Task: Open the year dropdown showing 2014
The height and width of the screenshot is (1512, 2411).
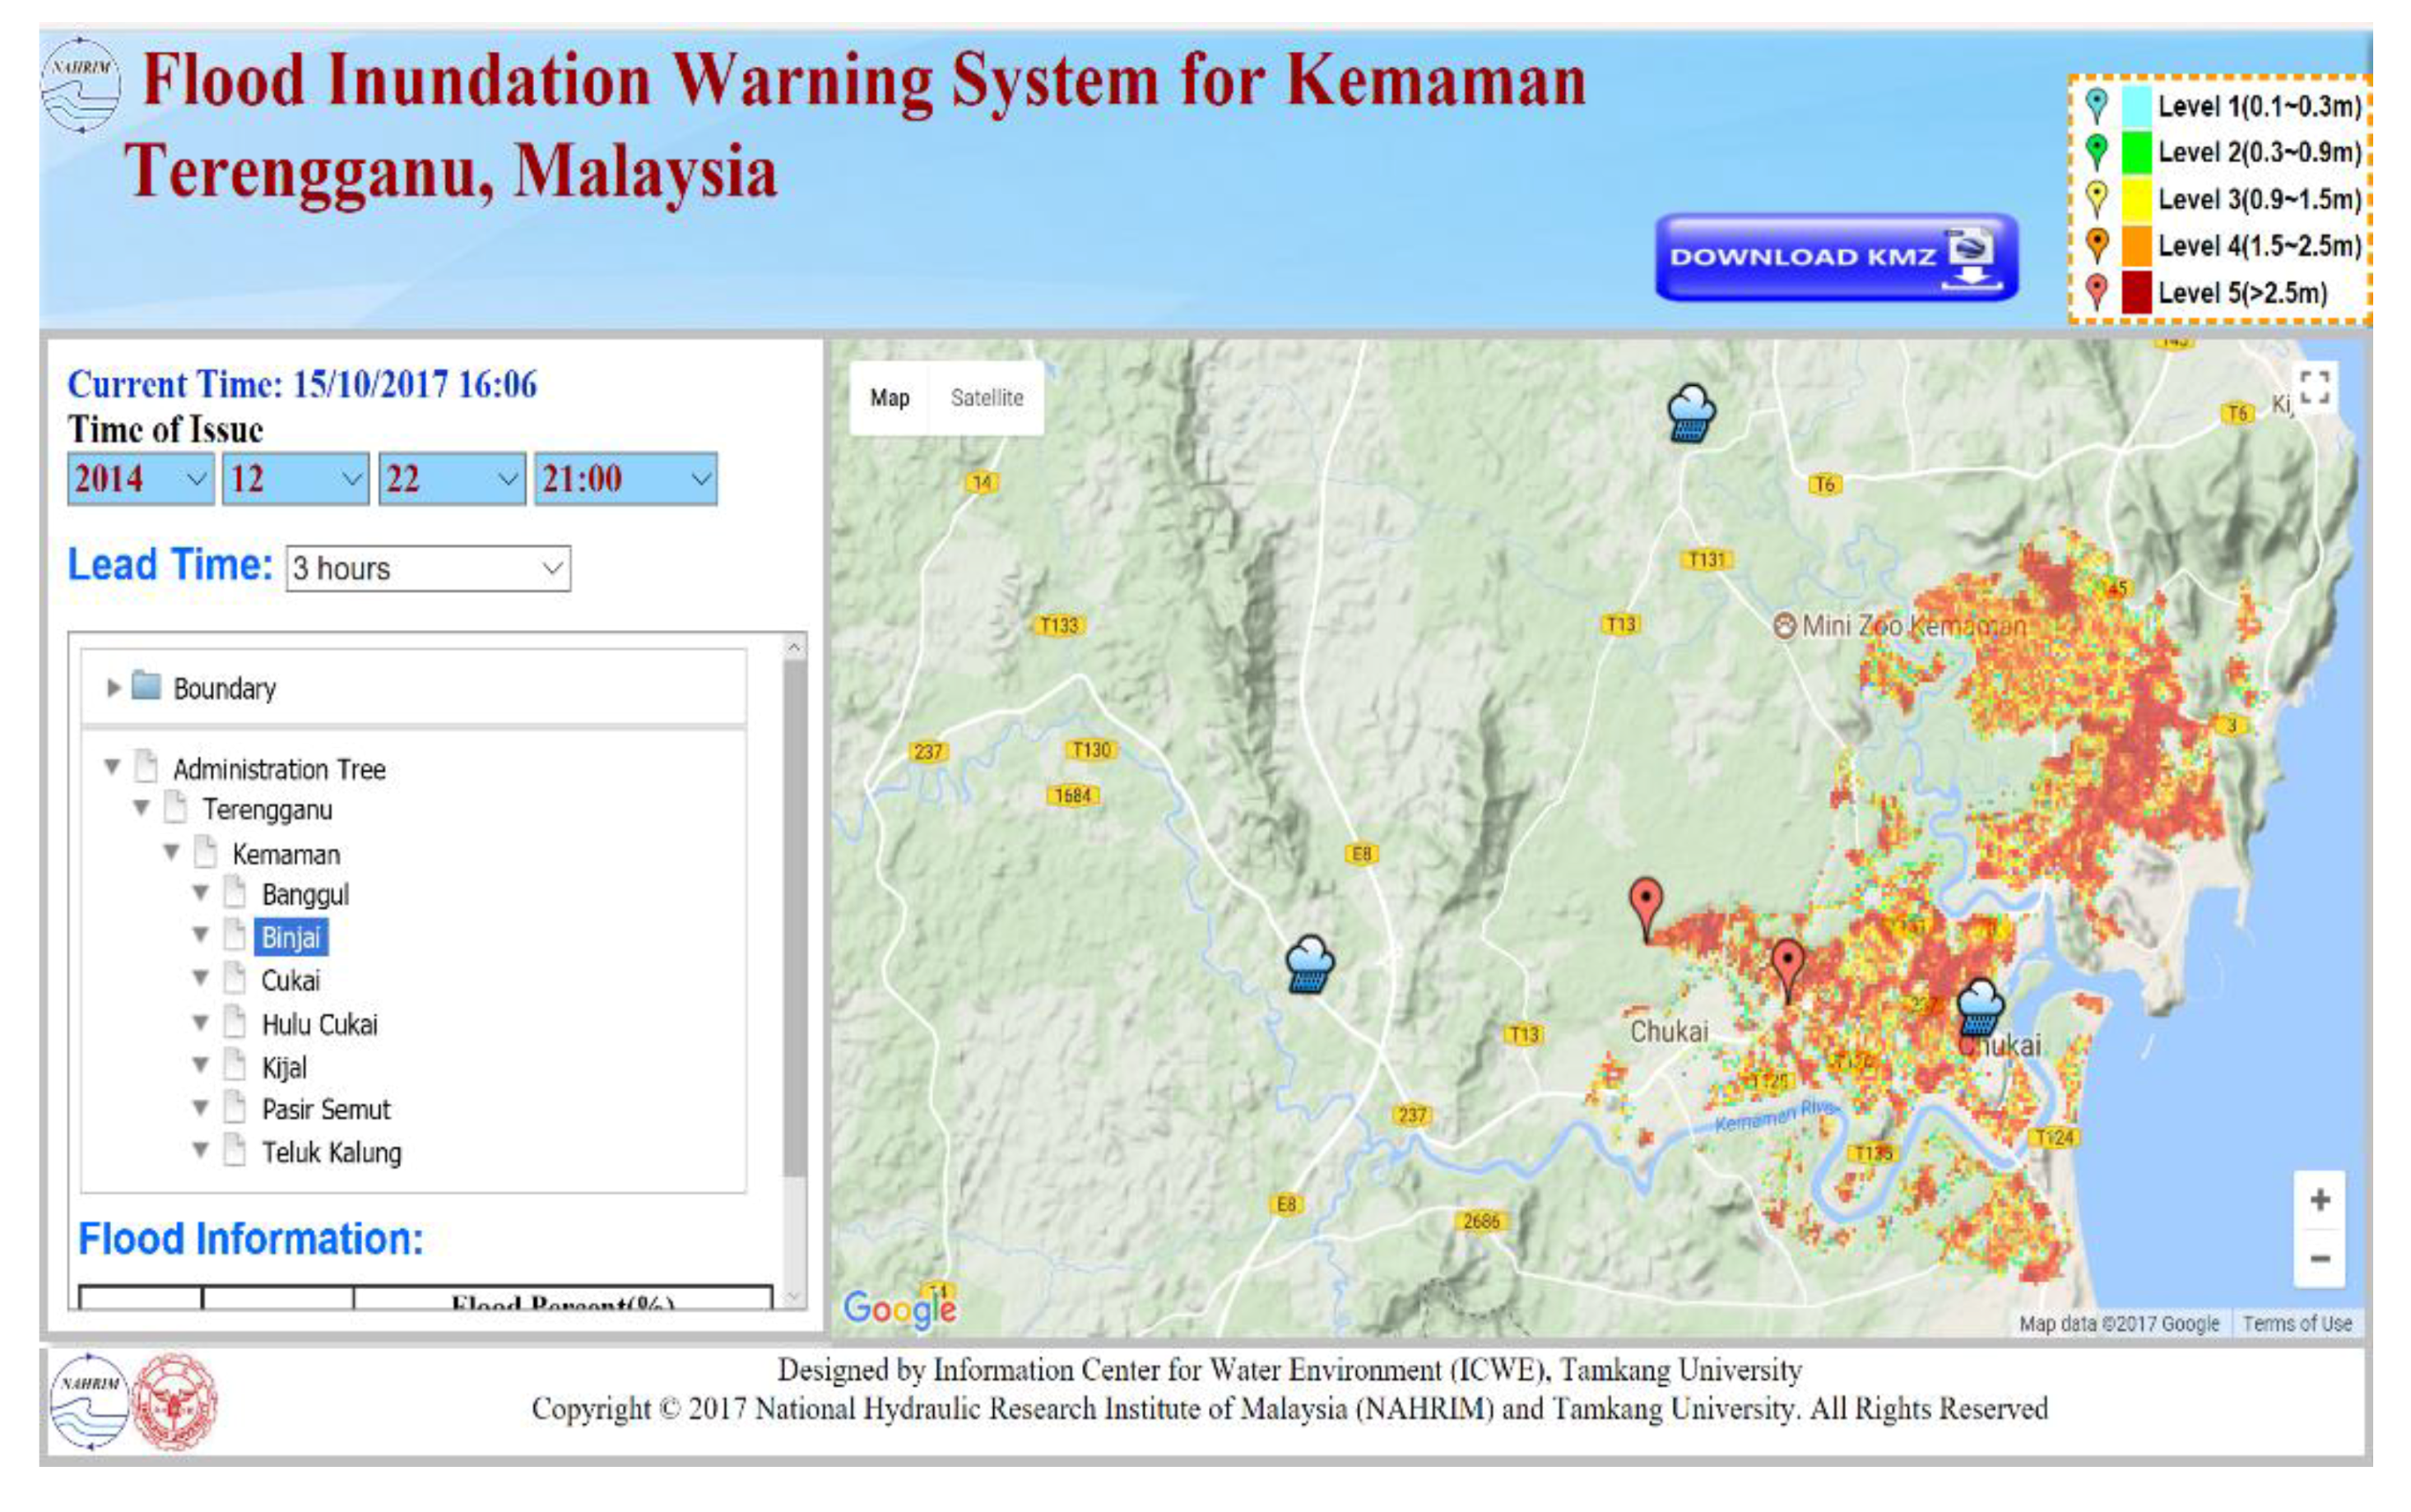Action: pos(140,479)
